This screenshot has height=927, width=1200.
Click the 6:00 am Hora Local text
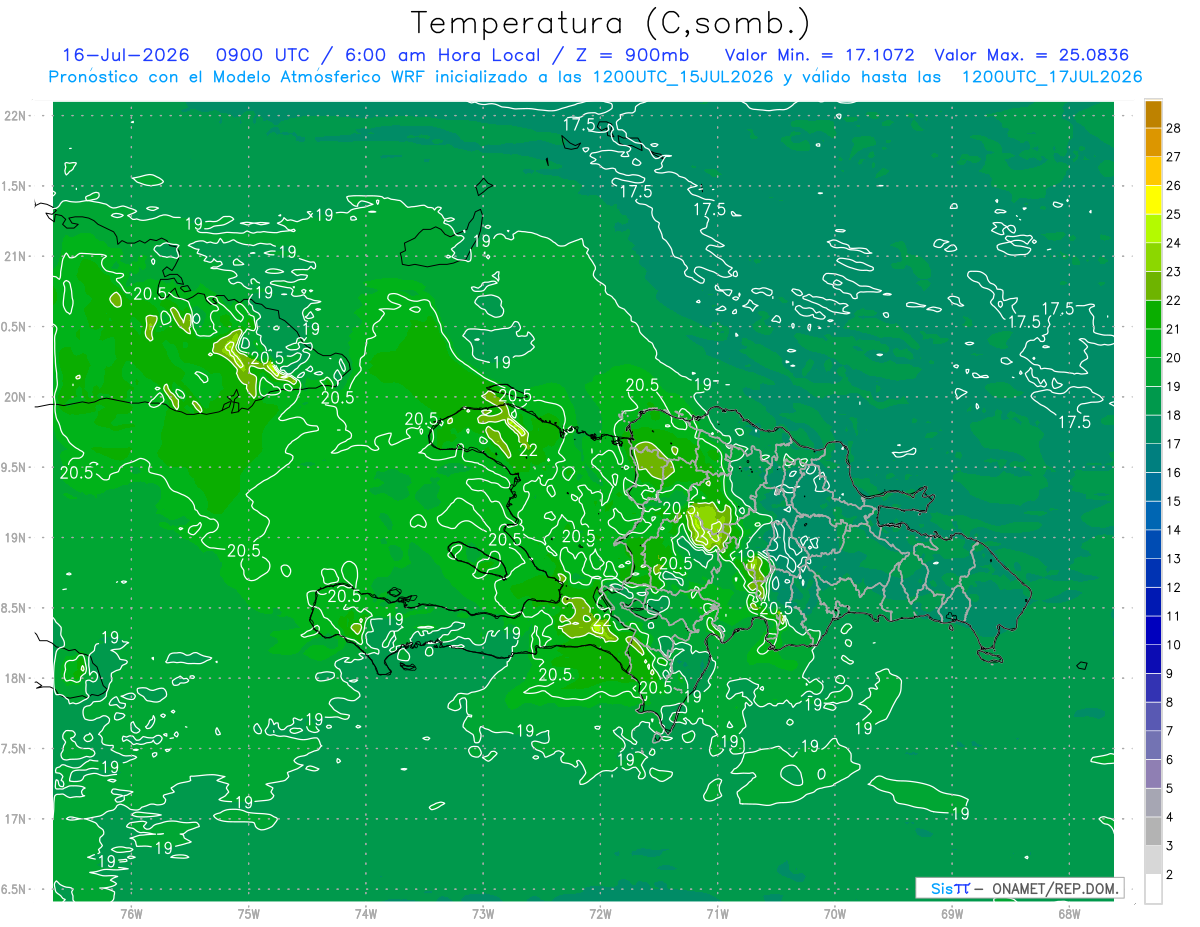[x=440, y=55]
